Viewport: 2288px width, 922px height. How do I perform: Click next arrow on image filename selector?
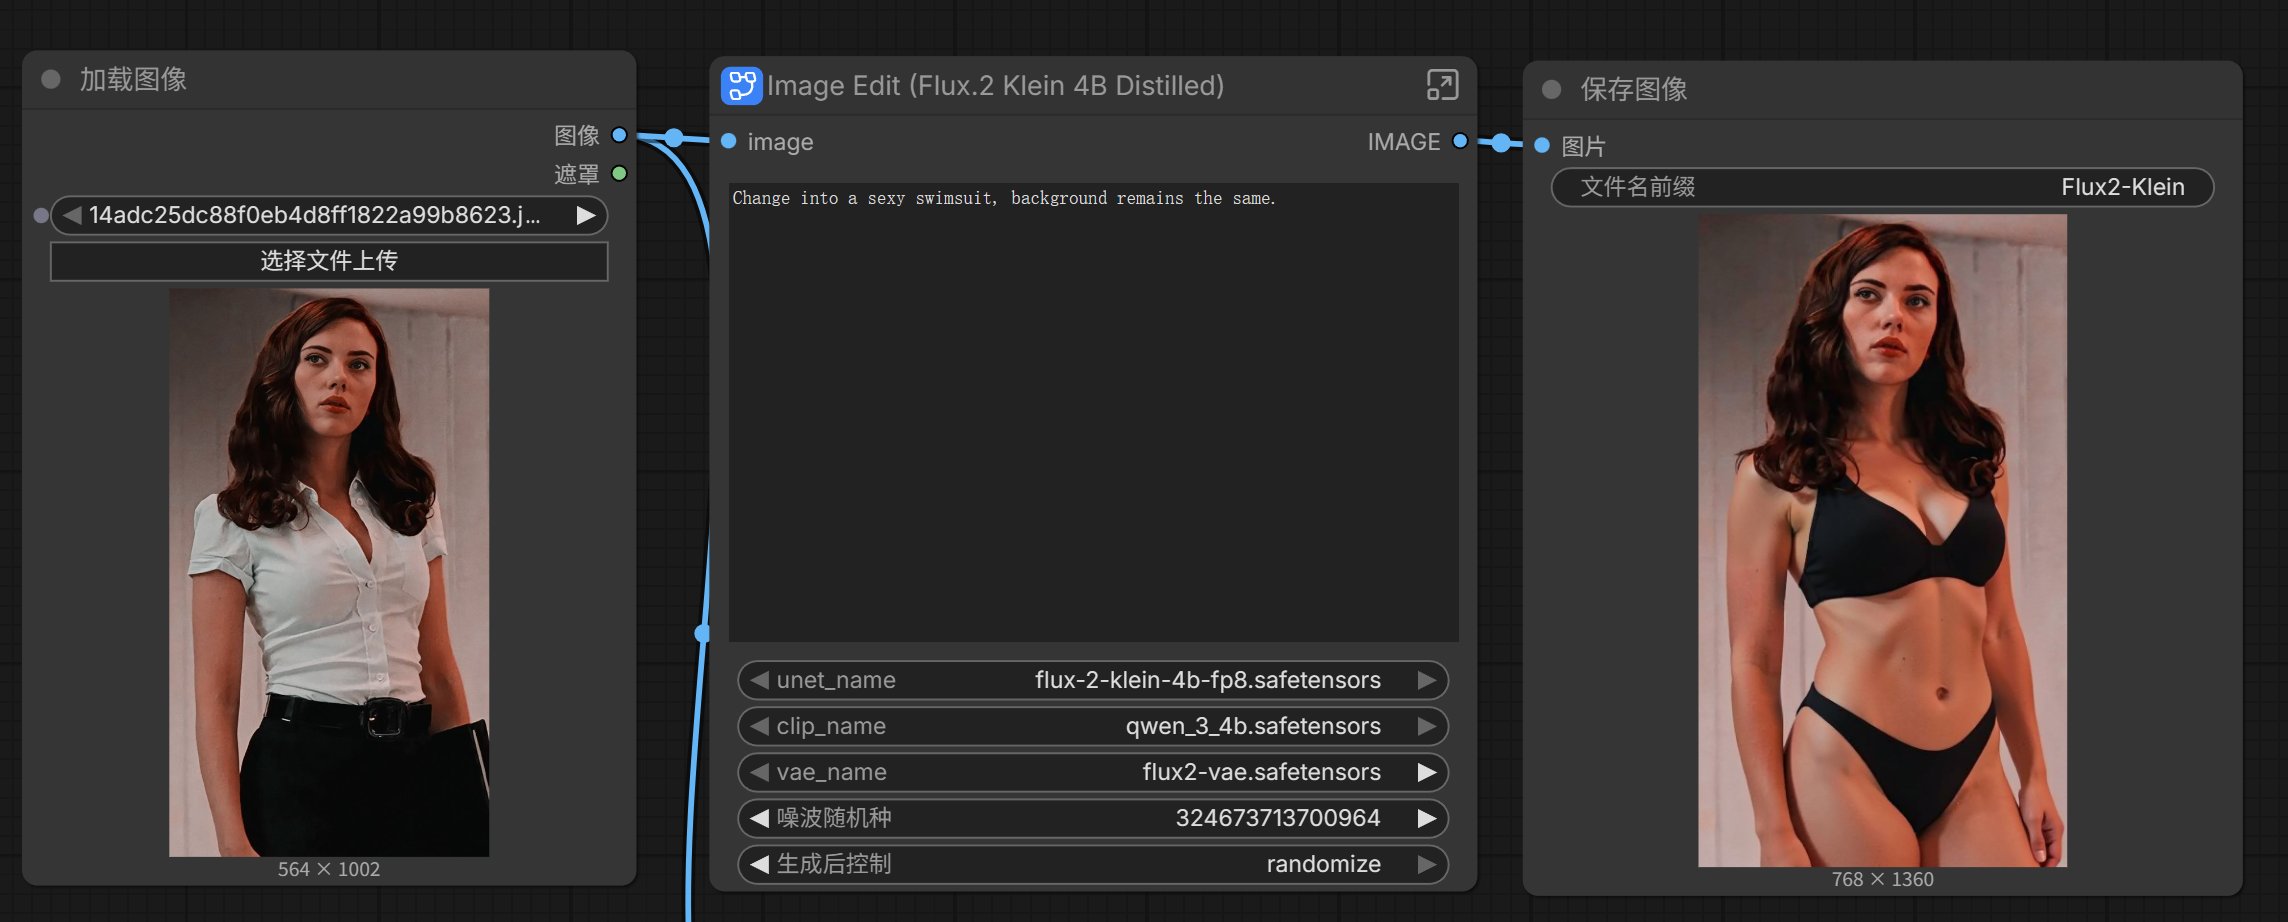[x=586, y=216]
